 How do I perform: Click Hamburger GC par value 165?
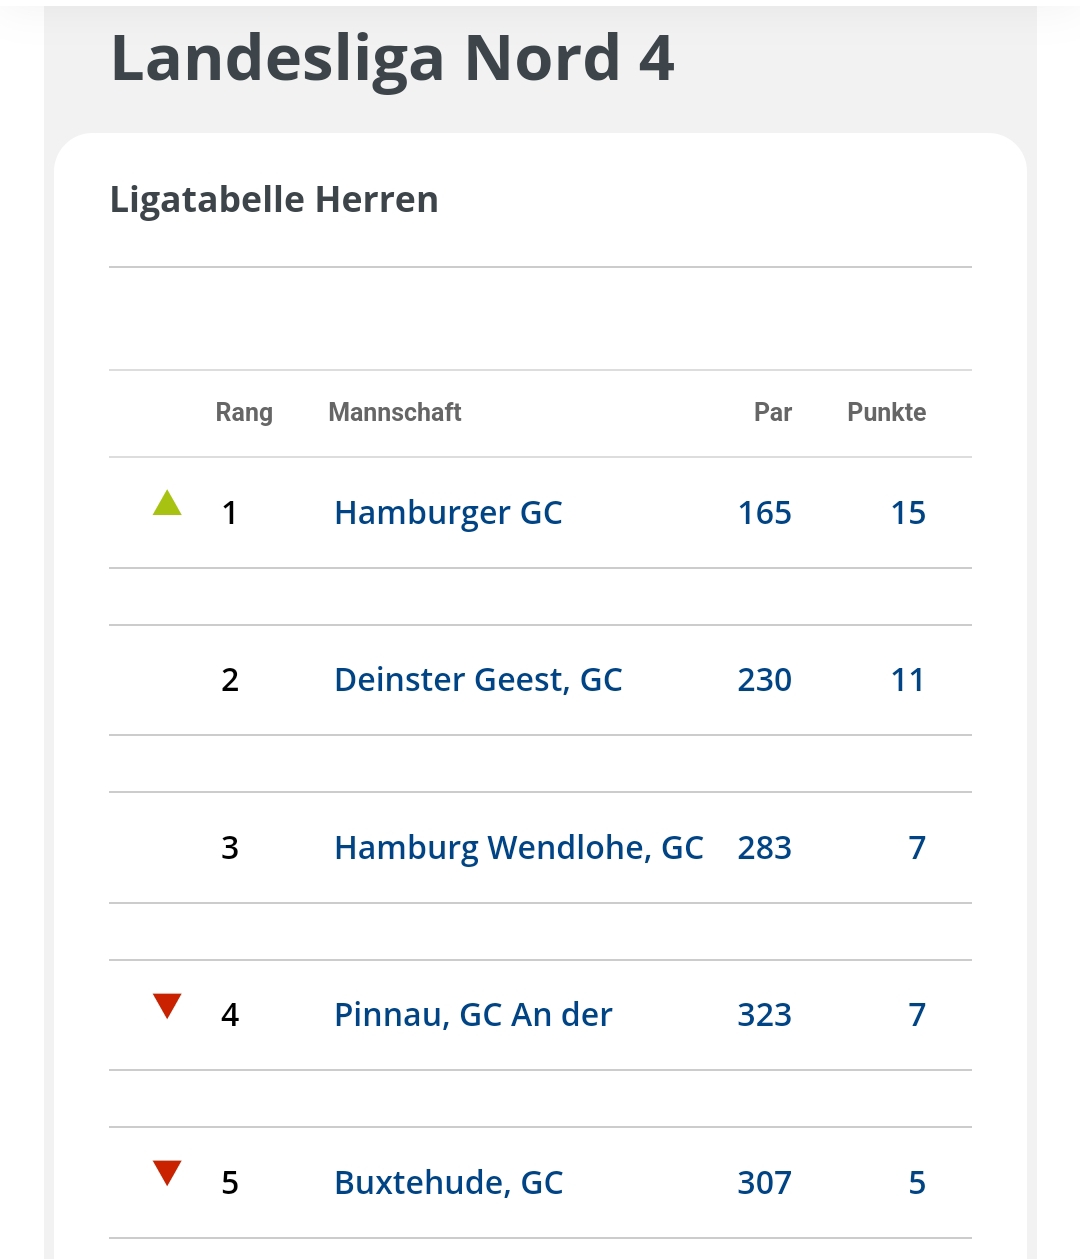[764, 513]
